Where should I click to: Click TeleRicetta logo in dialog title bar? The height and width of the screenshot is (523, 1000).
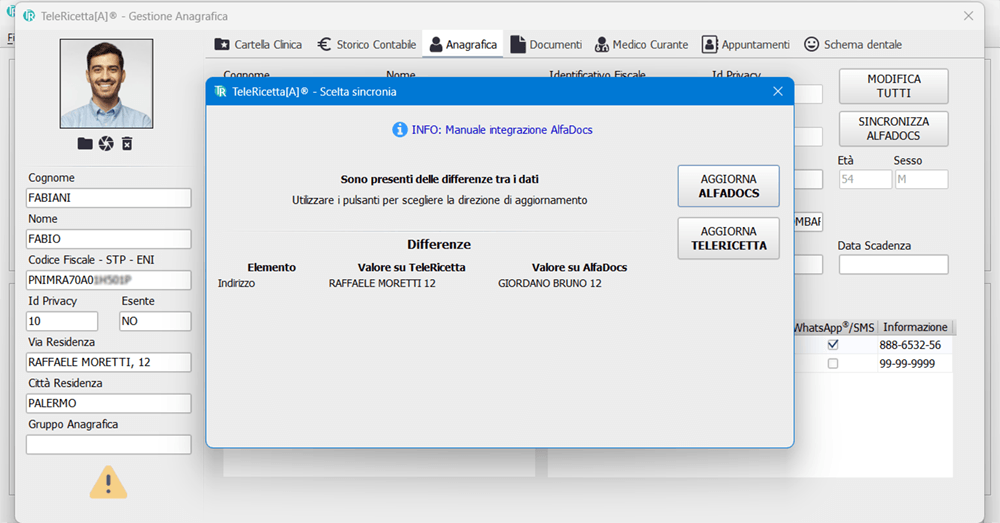tap(221, 91)
